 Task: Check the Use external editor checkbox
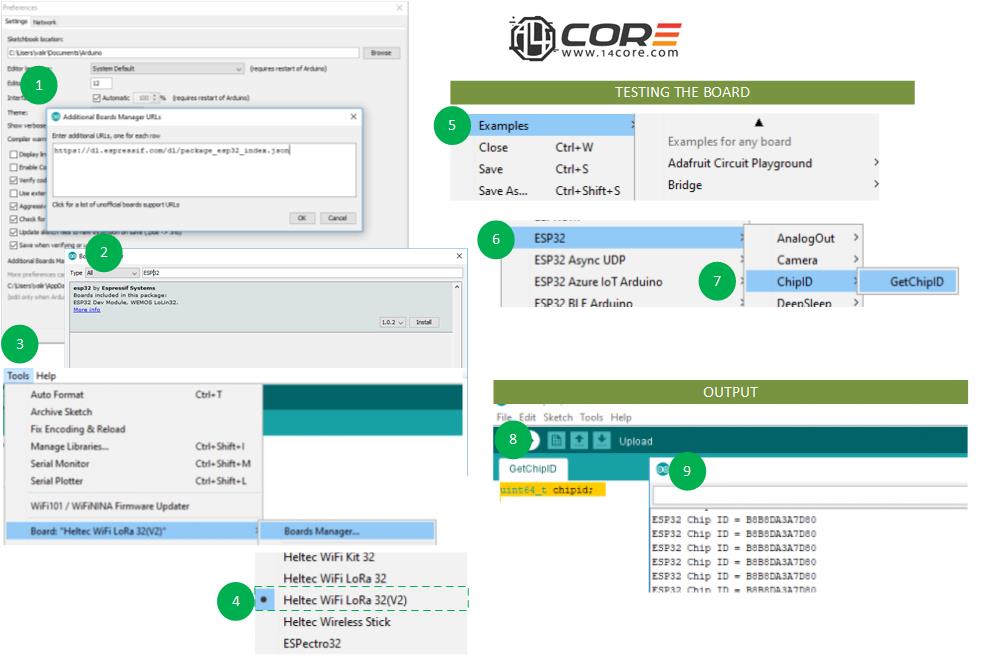[13, 193]
